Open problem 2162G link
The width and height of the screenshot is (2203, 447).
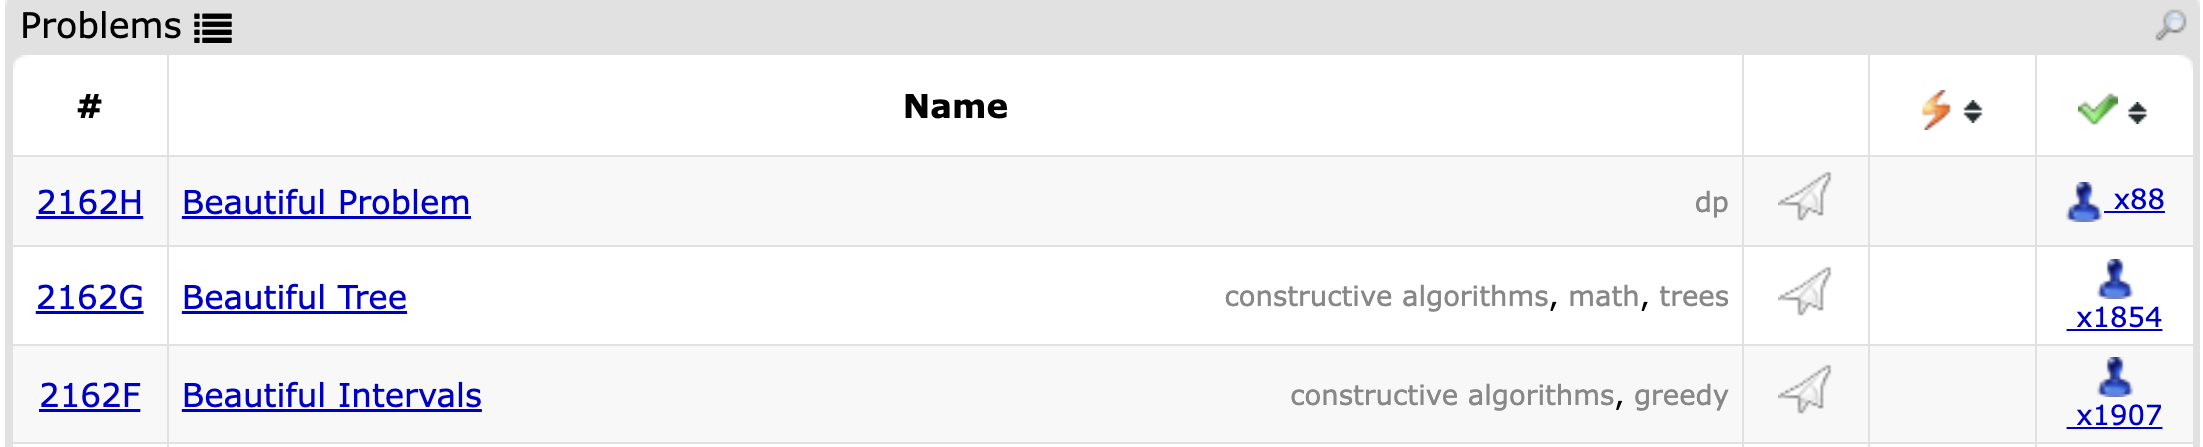click(x=89, y=298)
